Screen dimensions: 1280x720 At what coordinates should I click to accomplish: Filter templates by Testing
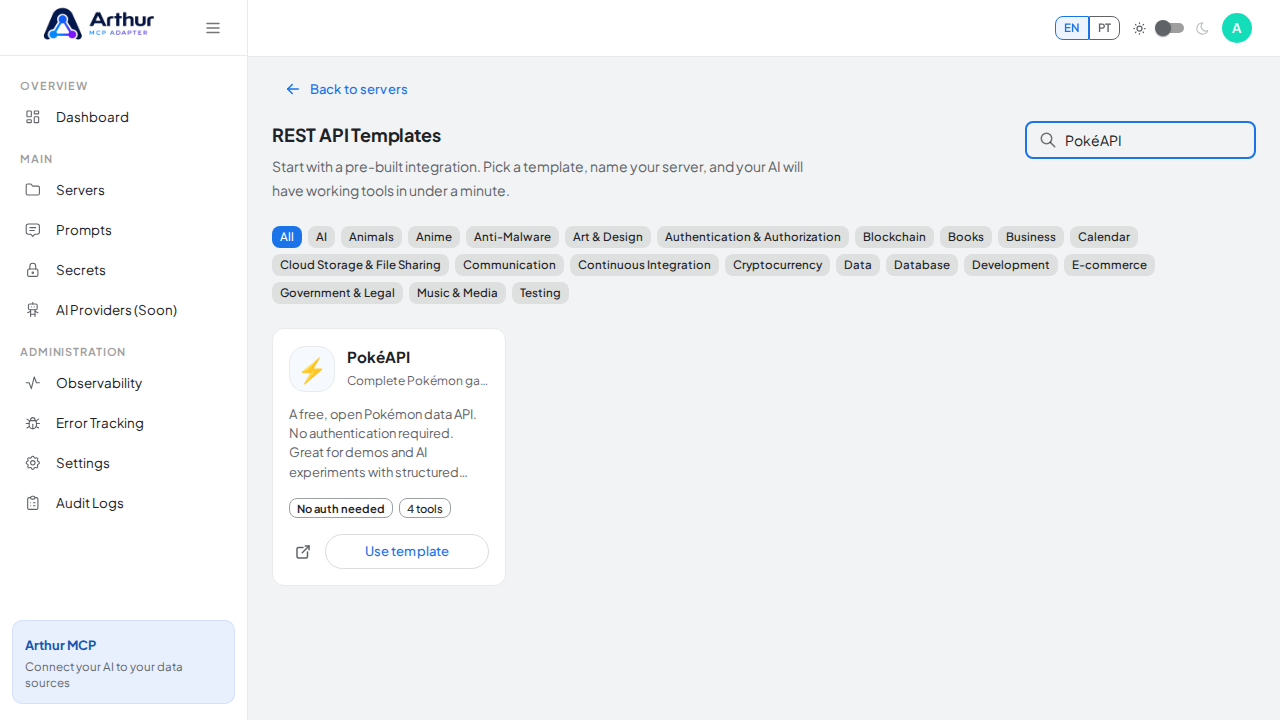(540, 293)
